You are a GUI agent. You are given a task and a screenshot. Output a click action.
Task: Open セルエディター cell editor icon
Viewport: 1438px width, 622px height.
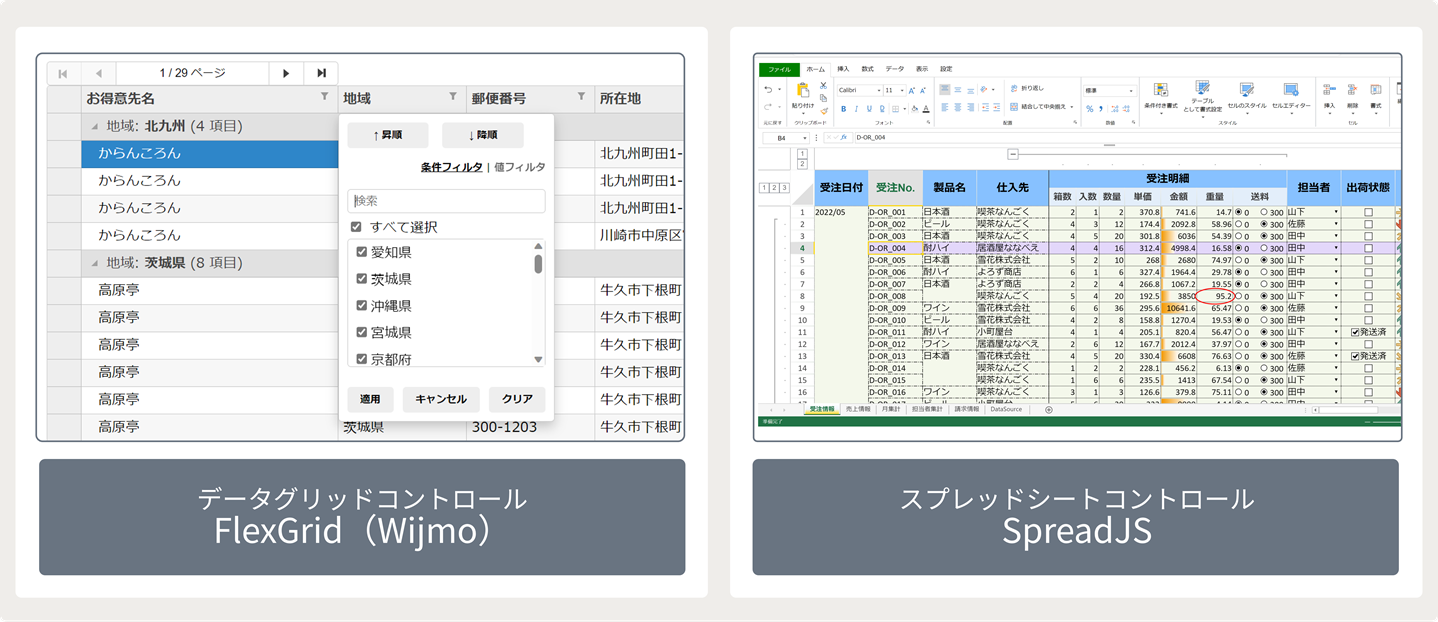1291,90
